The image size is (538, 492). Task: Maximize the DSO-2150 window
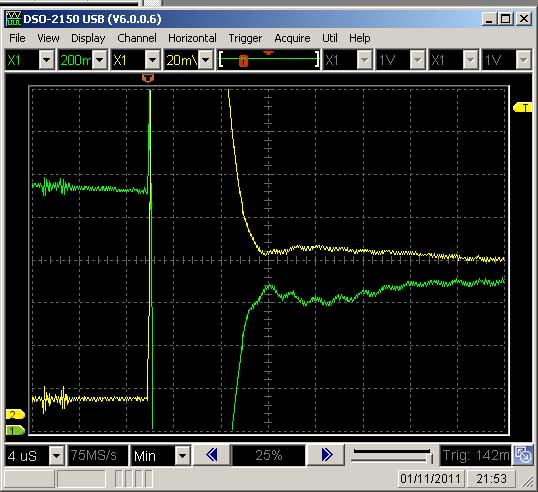[x=505, y=19]
